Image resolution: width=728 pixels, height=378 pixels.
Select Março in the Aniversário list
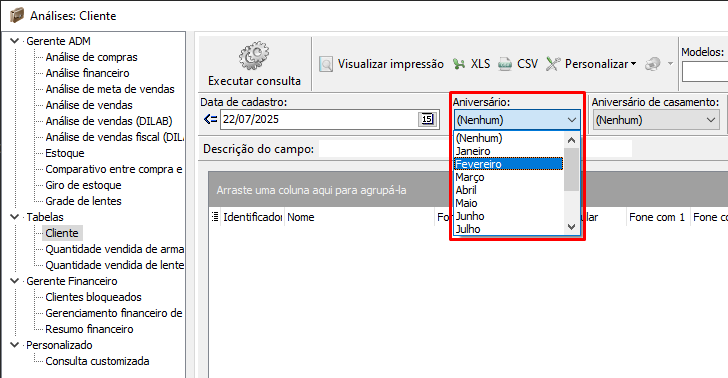[508, 177]
